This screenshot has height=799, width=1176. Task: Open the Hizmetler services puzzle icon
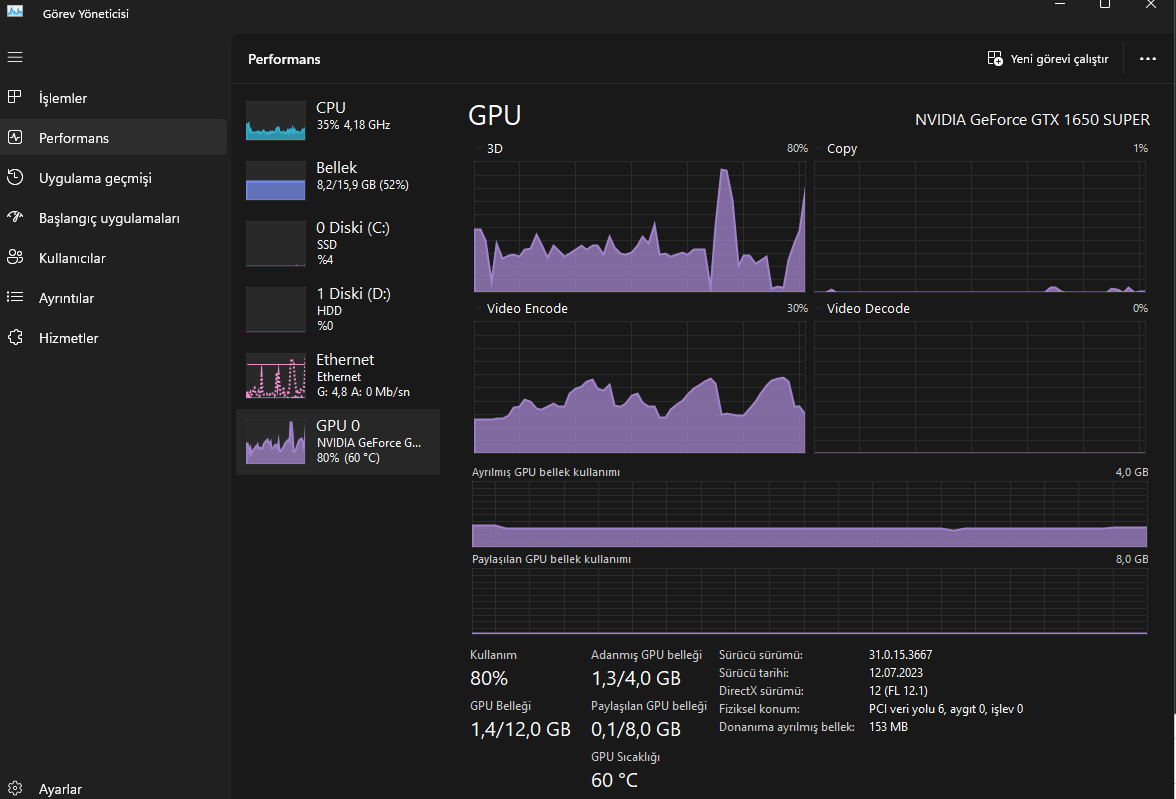point(14,338)
